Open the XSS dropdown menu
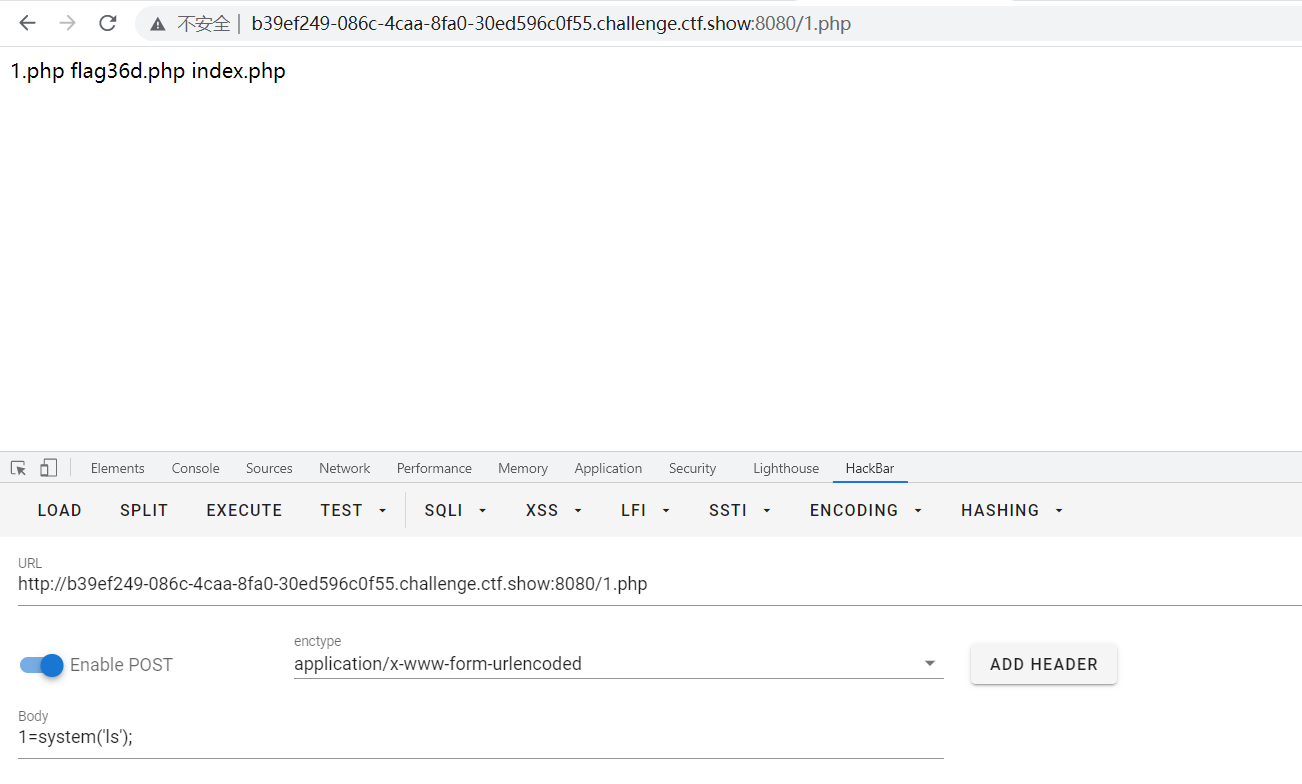 pyautogui.click(x=555, y=510)
